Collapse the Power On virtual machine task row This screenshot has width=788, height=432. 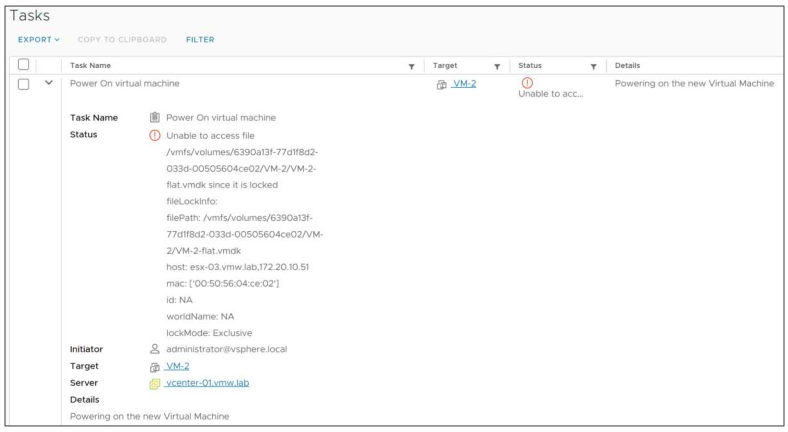(49, 83)
